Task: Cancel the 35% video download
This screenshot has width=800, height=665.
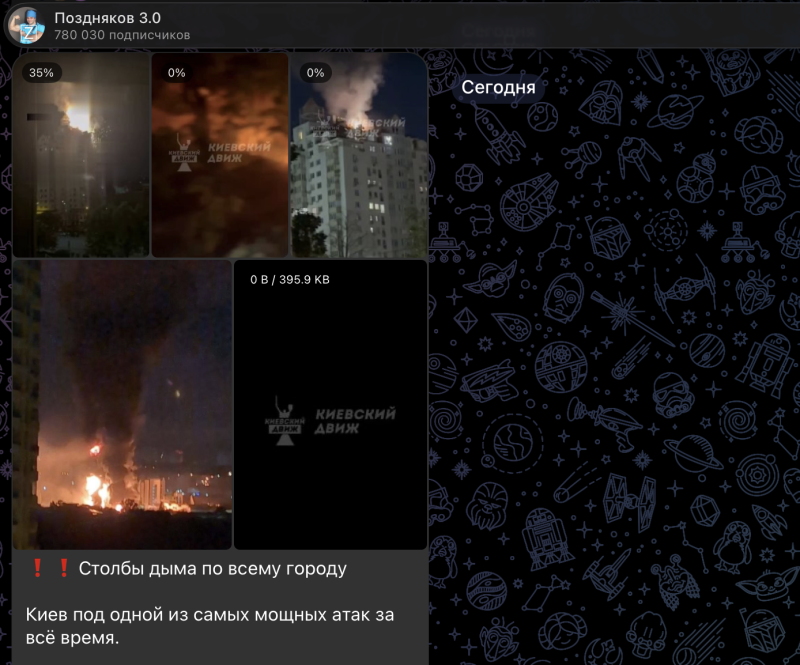Action: (41, 73)
